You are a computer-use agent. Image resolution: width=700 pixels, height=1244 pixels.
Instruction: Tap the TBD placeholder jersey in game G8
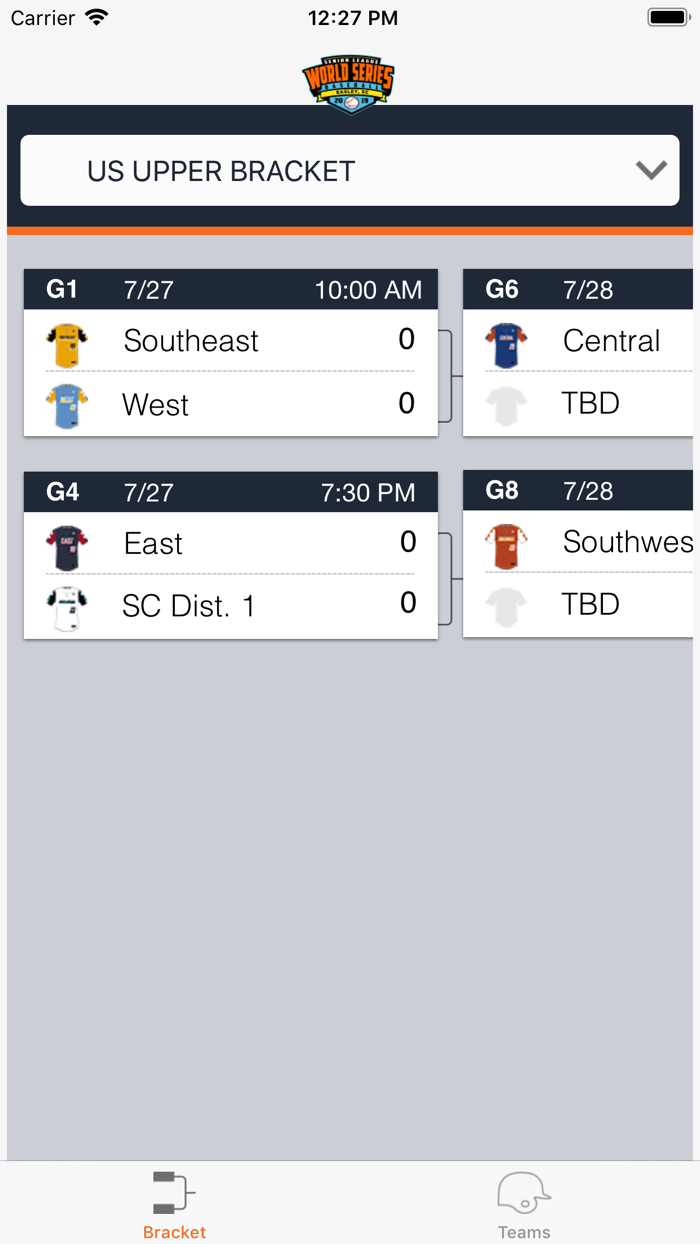tap(506, 607)
